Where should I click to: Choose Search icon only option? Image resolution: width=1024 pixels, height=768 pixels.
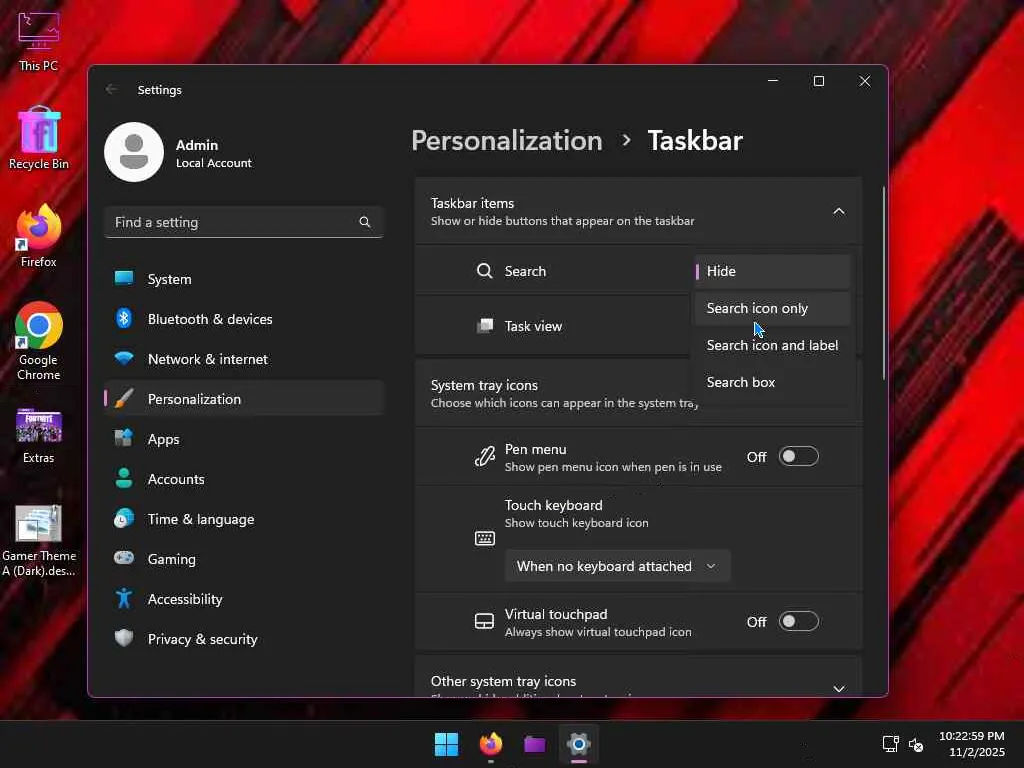(x=773, y=308)
